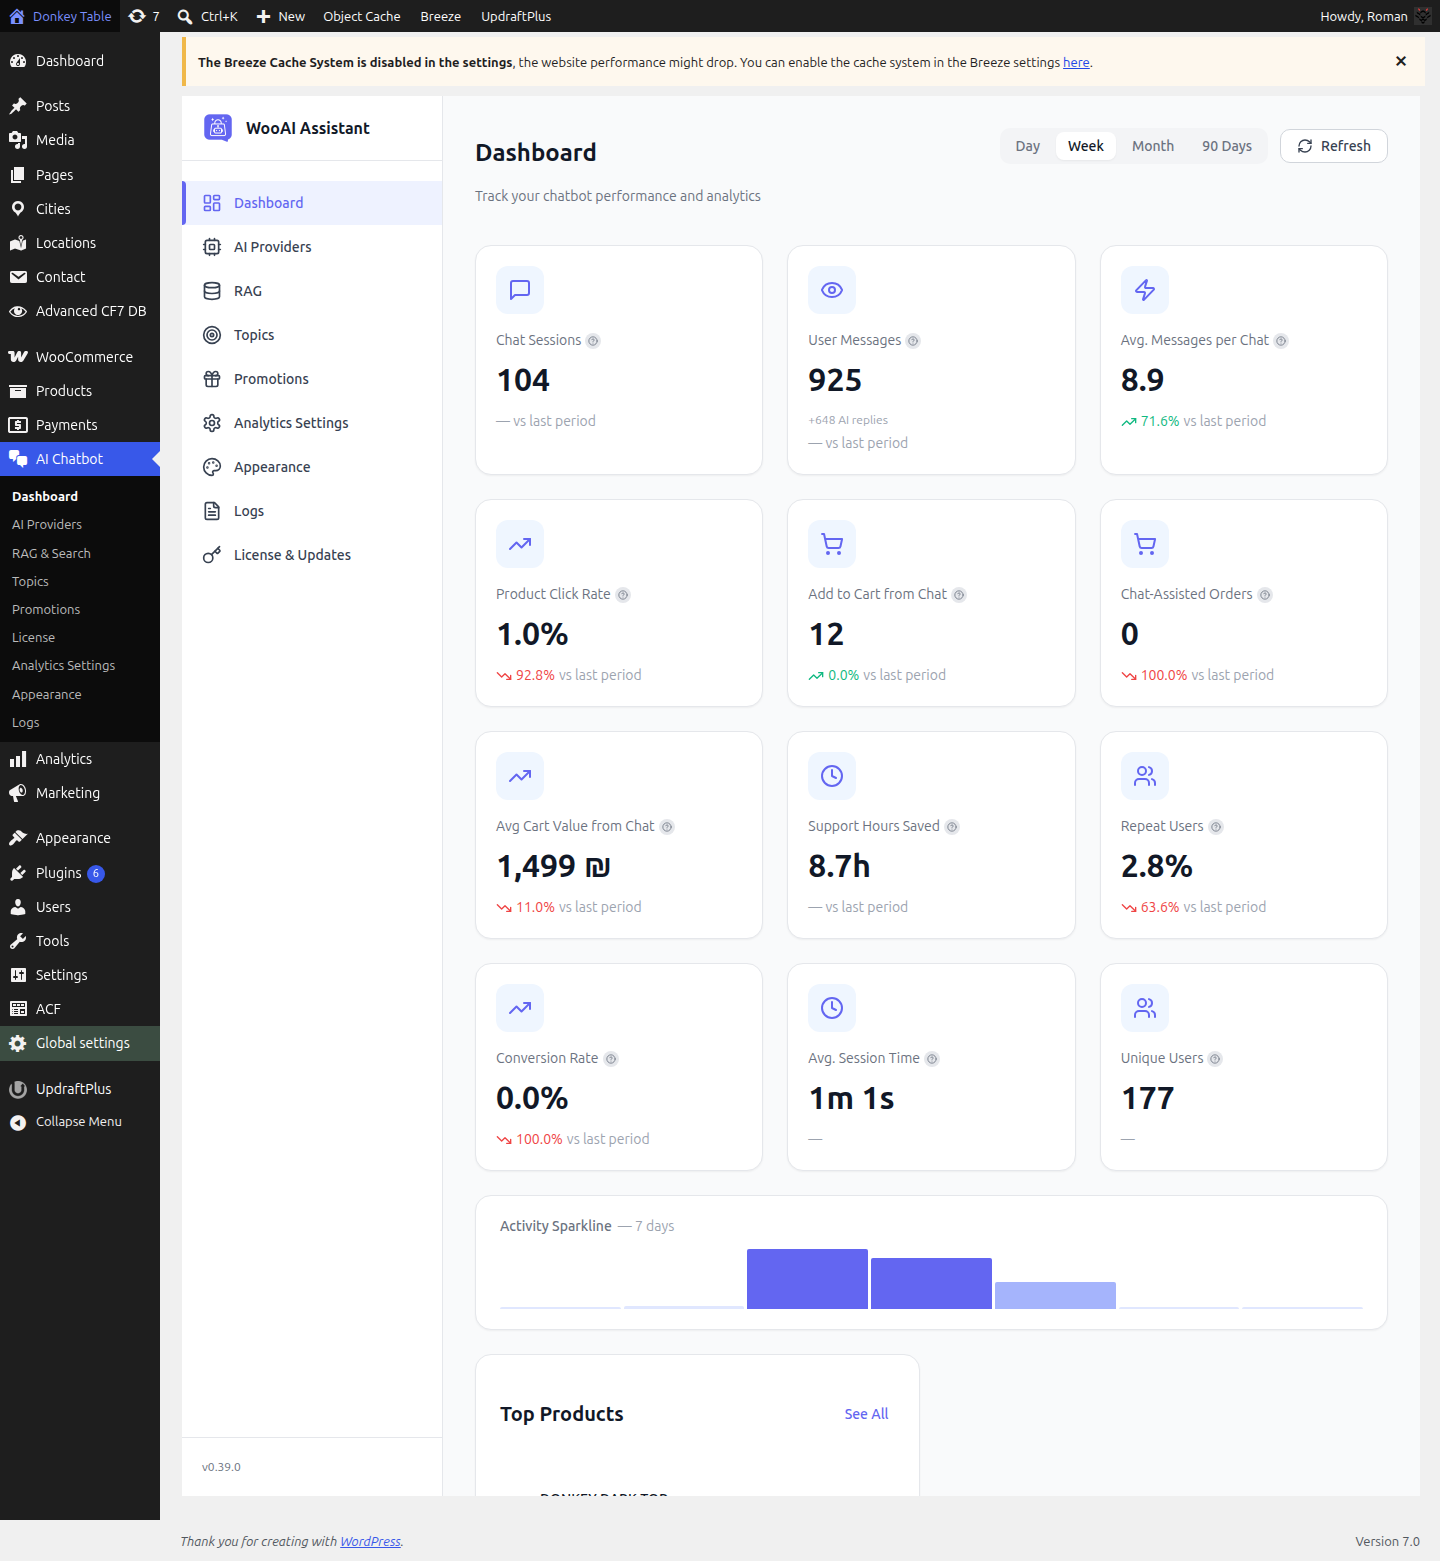Image resolution: width=1440 pixels, height=1561 pixels.
Task: Dismiss the Breeze Cache notice with the X
Action: coord(1401,61)
